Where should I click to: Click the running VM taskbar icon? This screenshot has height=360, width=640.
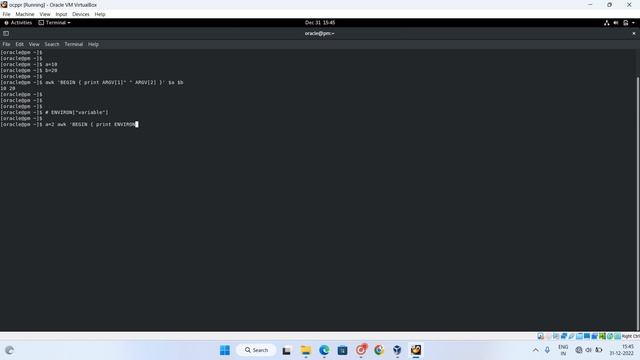[416, 350]
